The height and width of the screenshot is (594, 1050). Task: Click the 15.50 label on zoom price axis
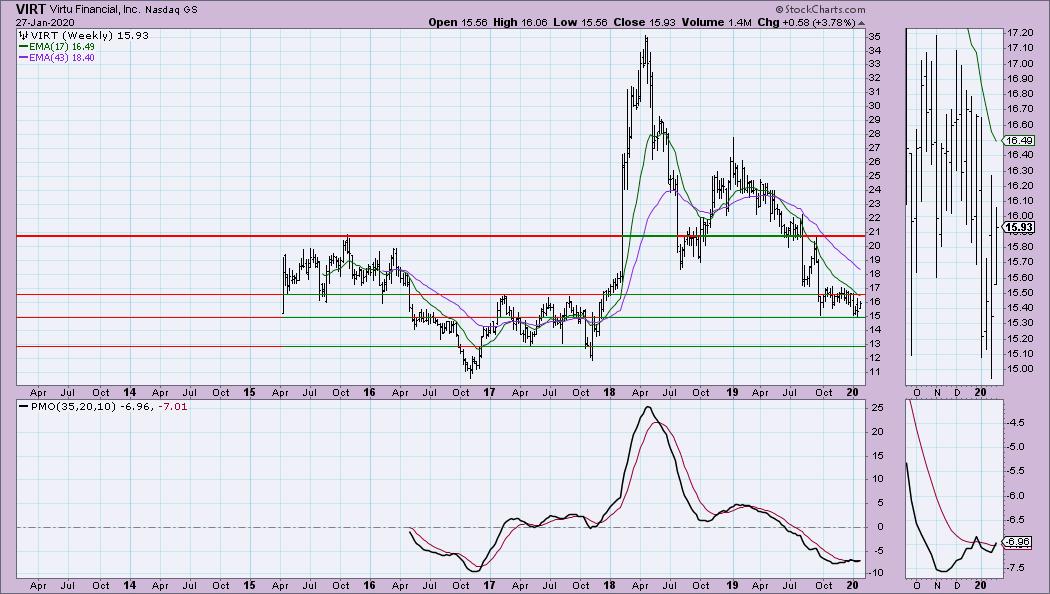coord(1020,293)
